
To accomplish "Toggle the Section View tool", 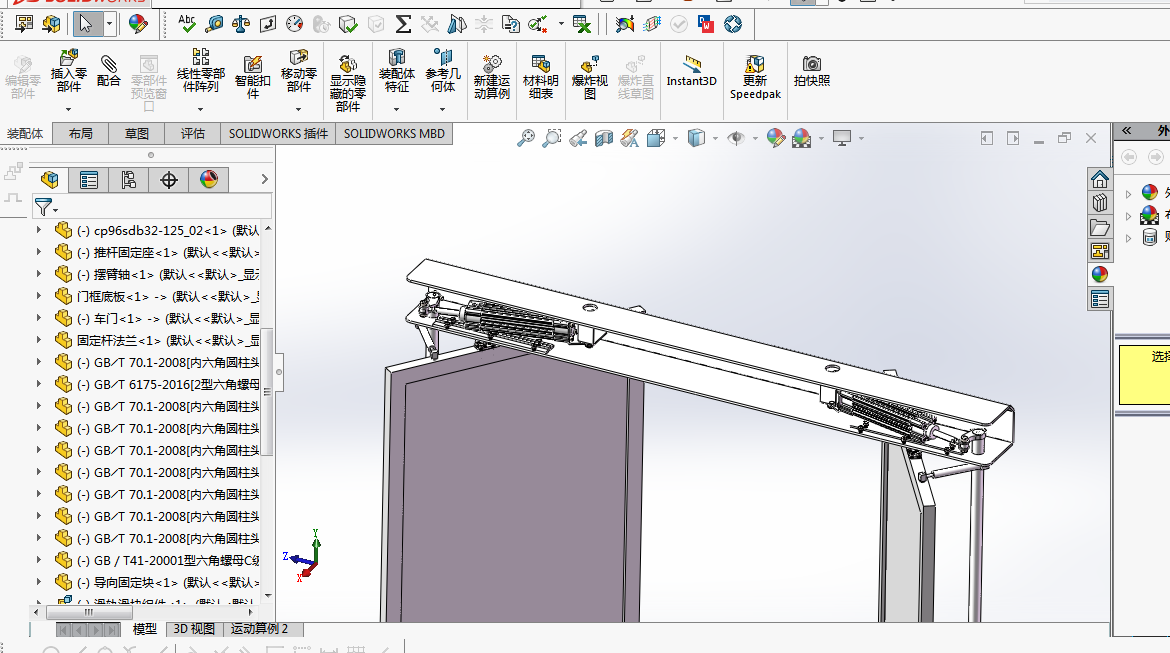I will tap(604, 138).
